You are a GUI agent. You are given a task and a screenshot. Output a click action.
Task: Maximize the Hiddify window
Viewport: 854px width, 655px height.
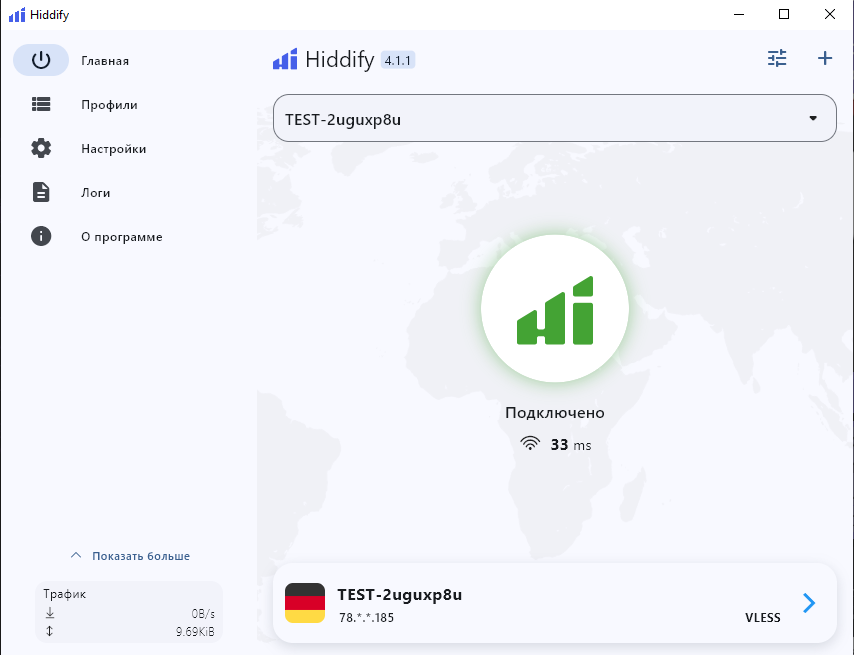(x=784, y=14)
